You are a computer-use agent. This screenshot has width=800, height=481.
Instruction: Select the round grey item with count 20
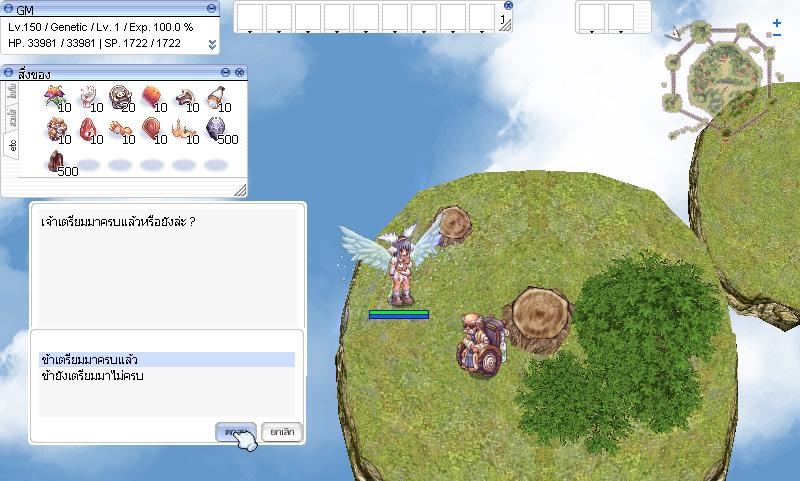coord(120,96)
